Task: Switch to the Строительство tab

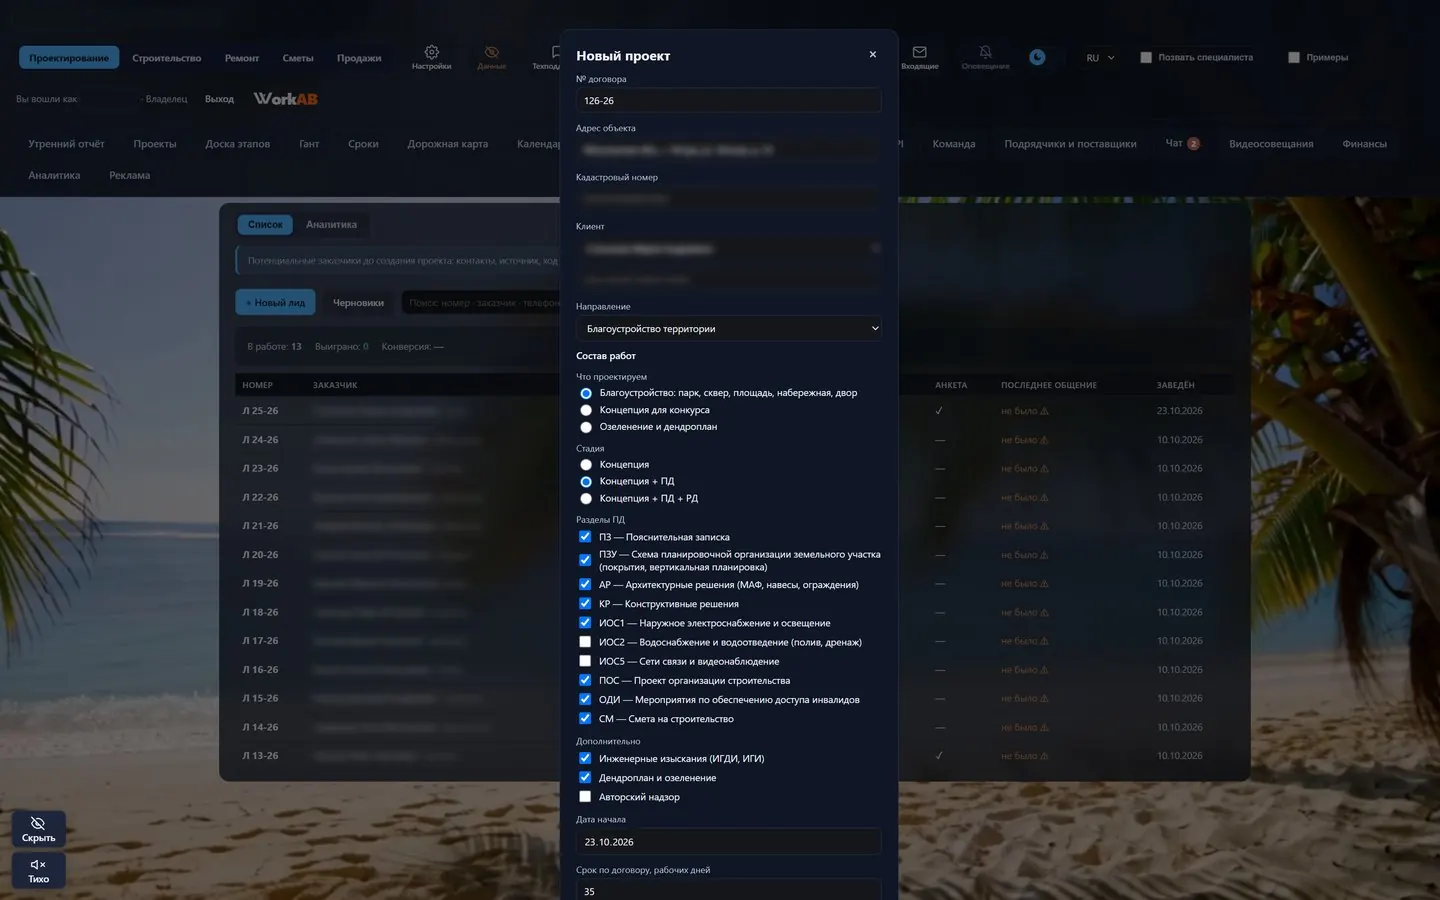Action: pyautogui.click(x=167, y=58)
